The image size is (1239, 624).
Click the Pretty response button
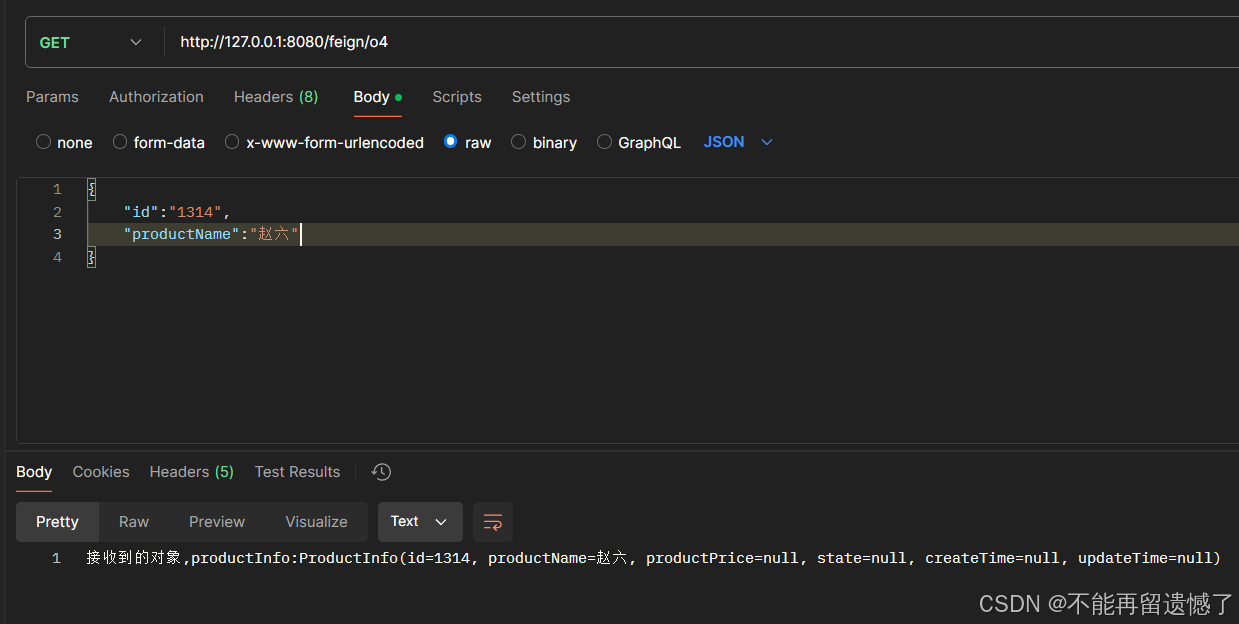click(57, 521)
